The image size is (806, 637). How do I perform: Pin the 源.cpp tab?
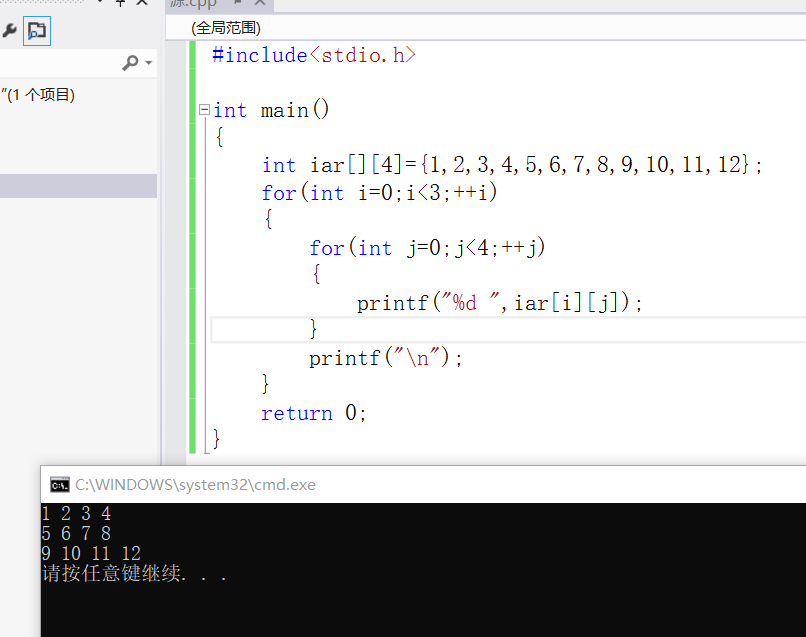pos(238,3)
